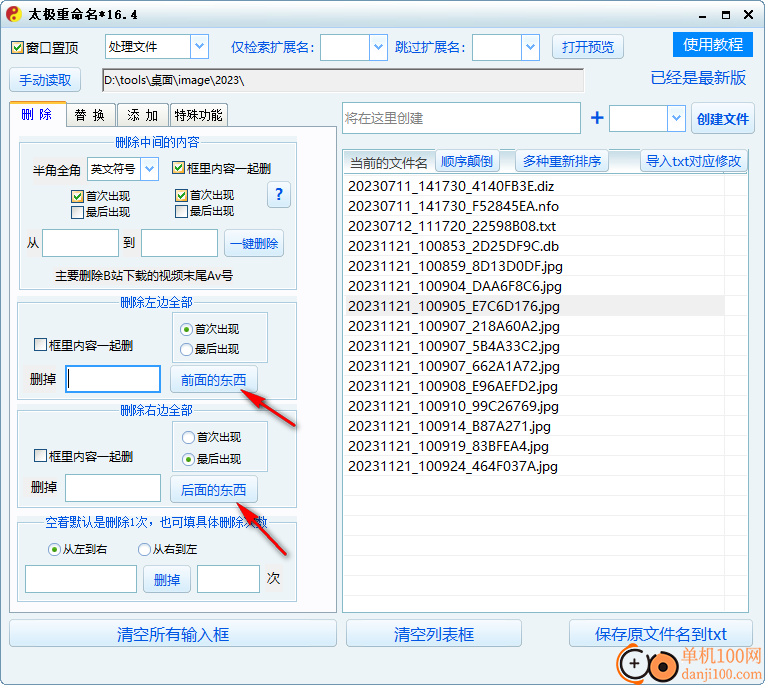
Task: Click the 从 start-text input field
Action: coord(81,243)
